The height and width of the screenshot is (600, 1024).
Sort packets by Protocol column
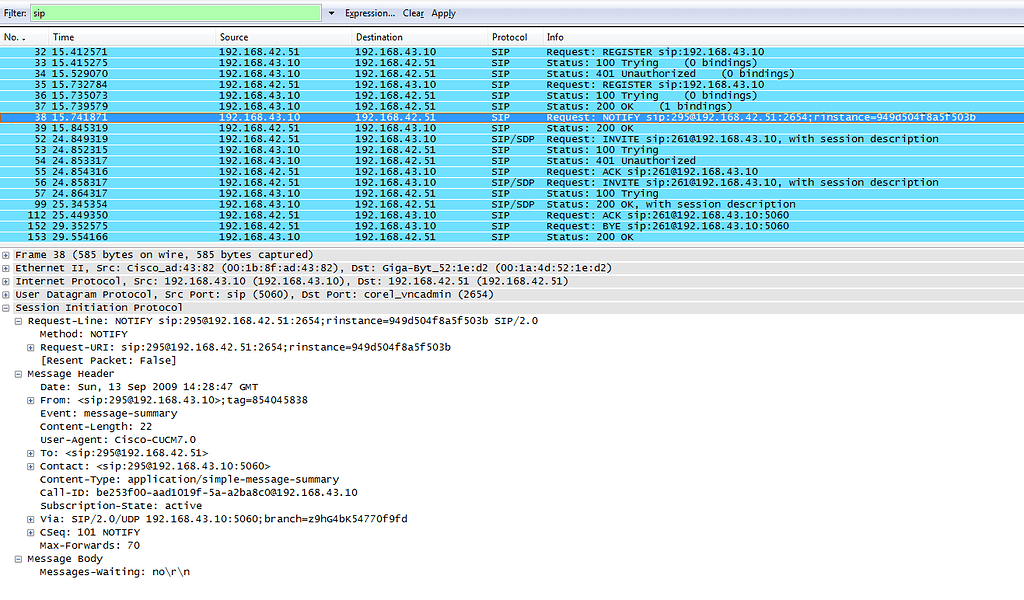coord(510,36)
